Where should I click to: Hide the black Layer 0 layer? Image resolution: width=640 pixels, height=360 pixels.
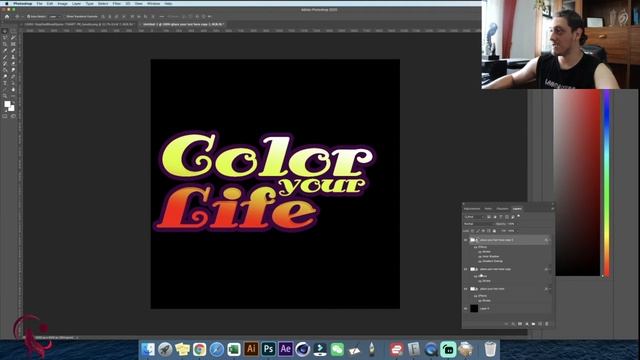point(465,309)
